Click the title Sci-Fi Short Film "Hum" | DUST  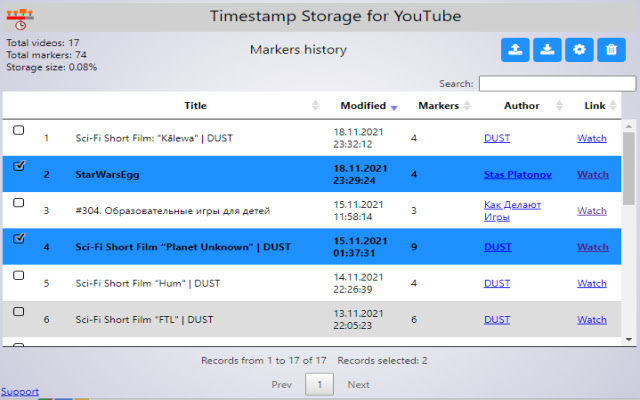click(148, 283)
